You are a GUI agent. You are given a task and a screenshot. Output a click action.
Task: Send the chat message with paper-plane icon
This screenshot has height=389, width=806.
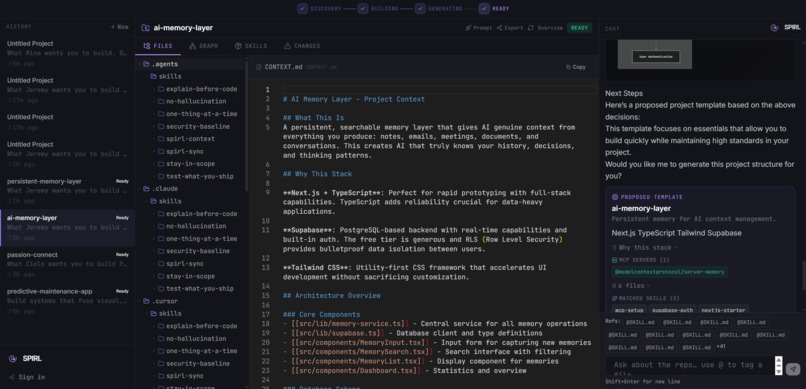point(794,369)
